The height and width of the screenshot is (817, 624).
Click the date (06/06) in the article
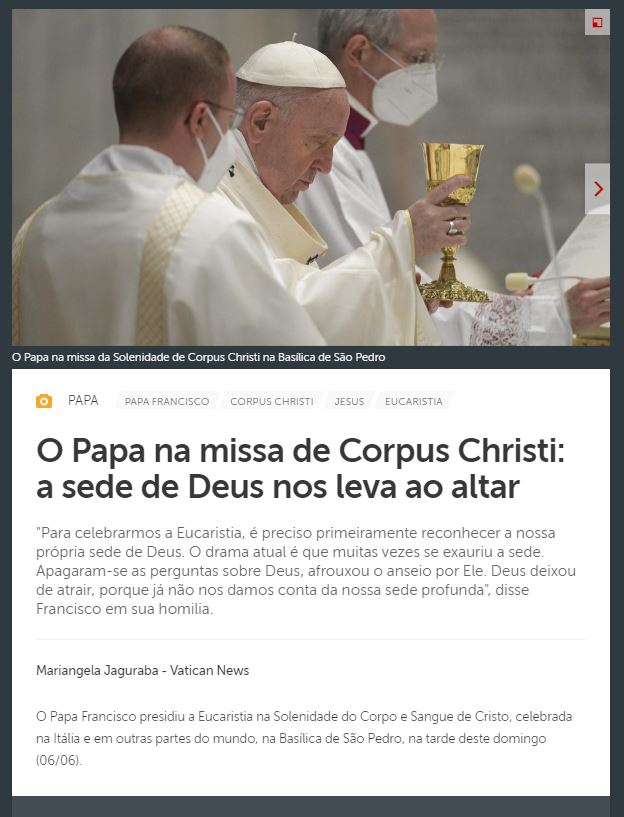tap(59, 760)
